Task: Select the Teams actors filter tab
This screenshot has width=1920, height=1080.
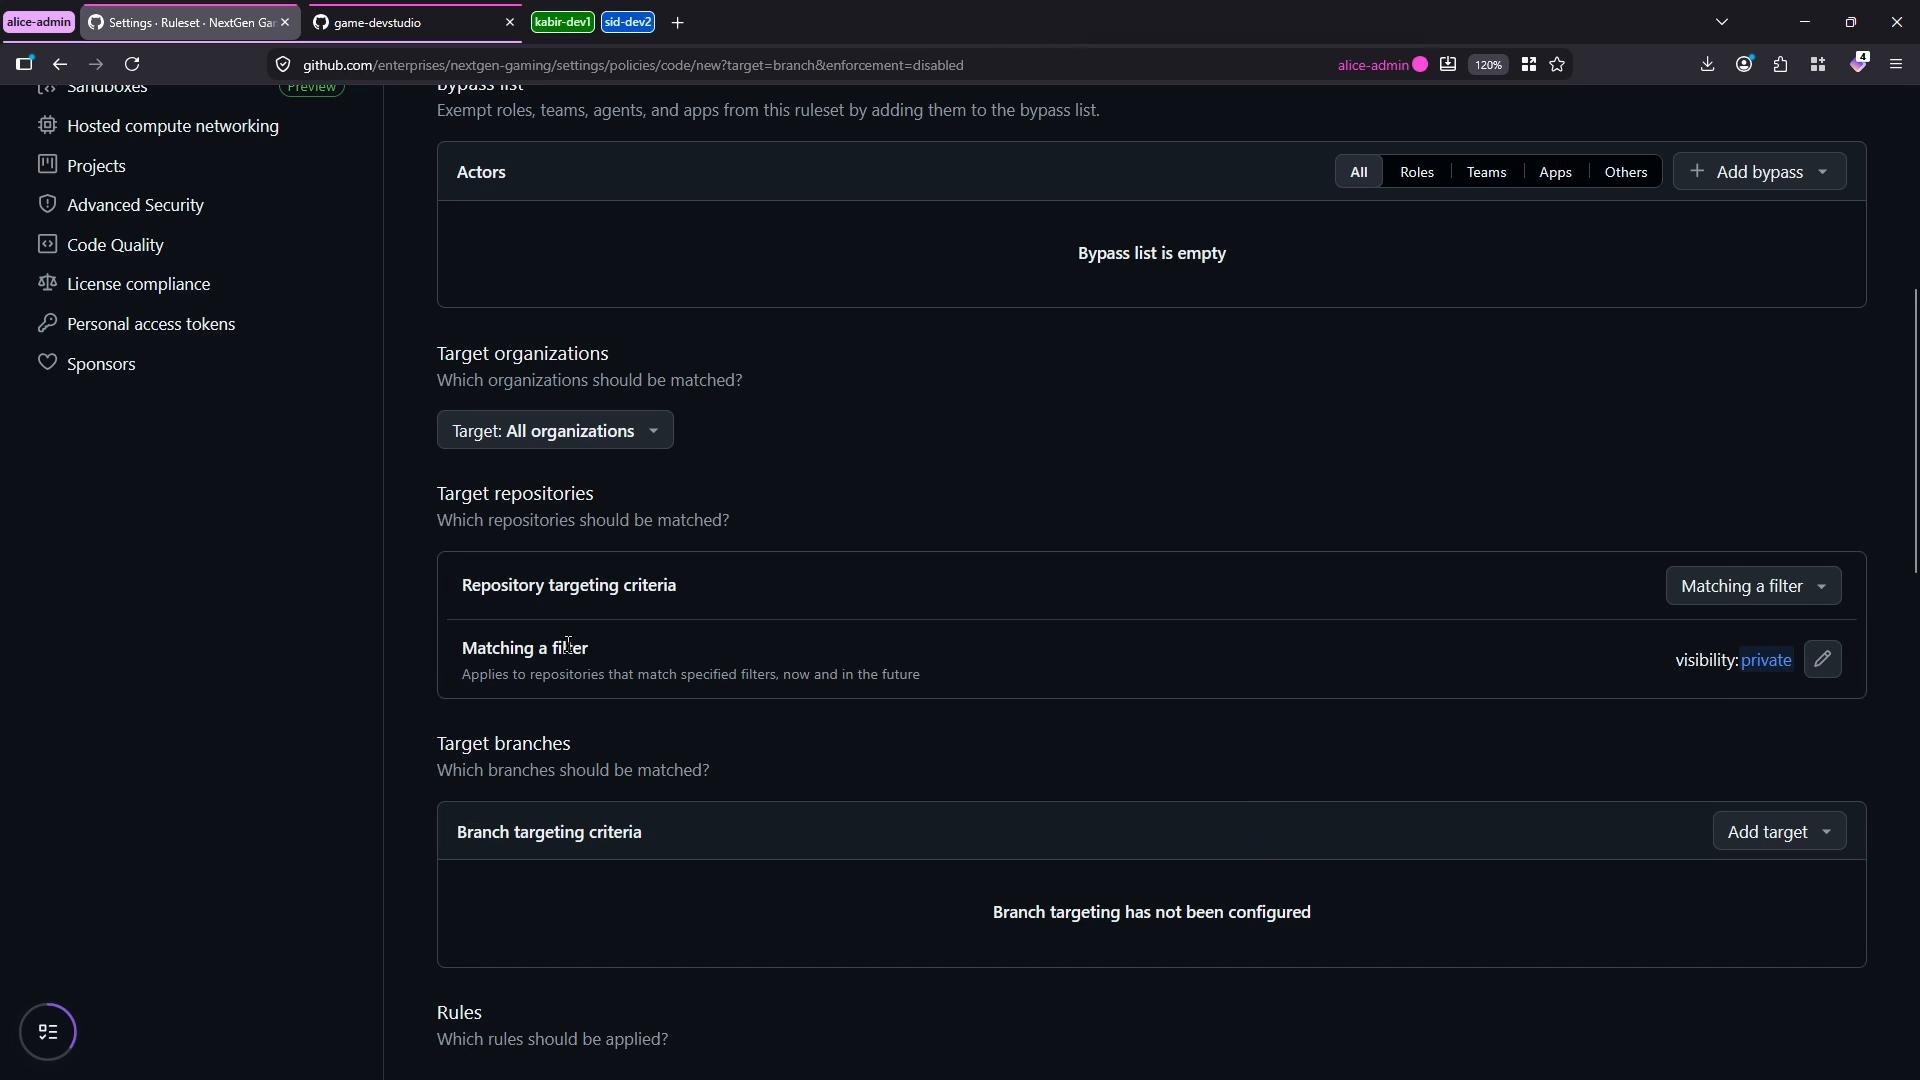Action: (x=1486, y=172)
